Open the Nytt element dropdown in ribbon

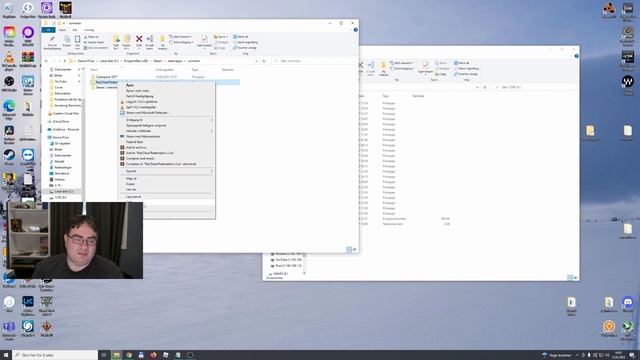pyautogui.click(x=181, y=37)
